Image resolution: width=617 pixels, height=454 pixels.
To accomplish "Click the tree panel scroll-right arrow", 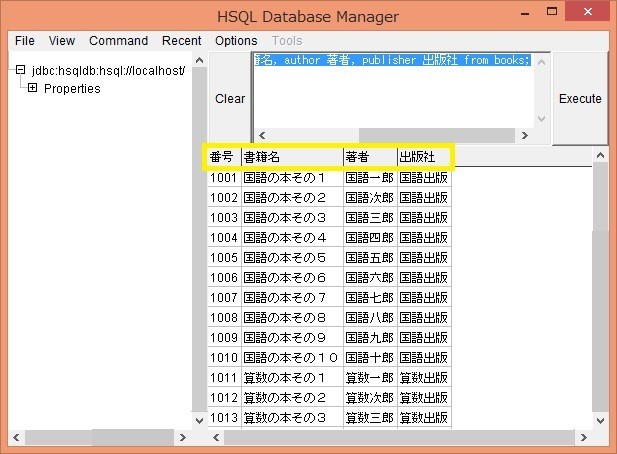I will 182,437.
